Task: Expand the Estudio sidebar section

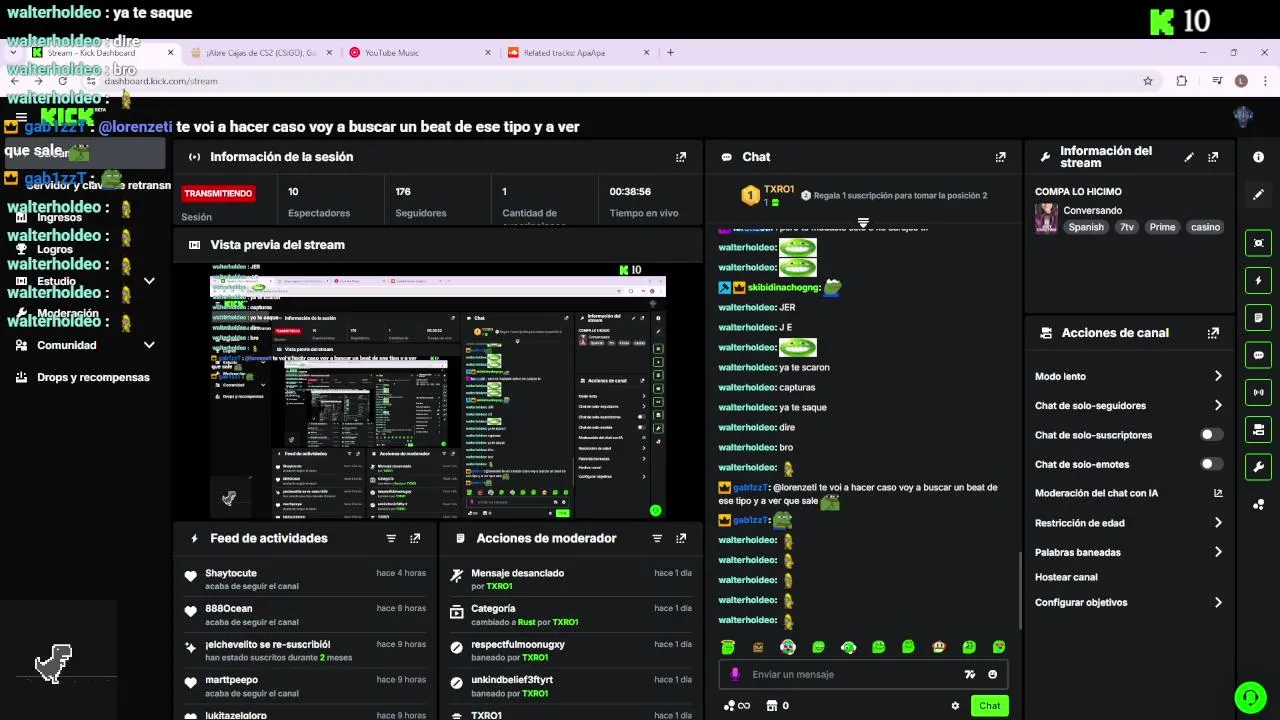Action: [149, 281]
